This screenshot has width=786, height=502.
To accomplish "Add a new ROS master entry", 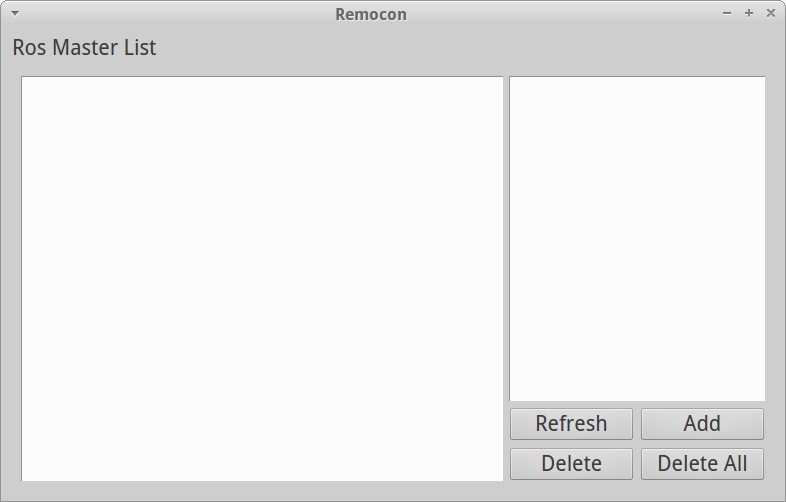I will (x=702, y=423).
